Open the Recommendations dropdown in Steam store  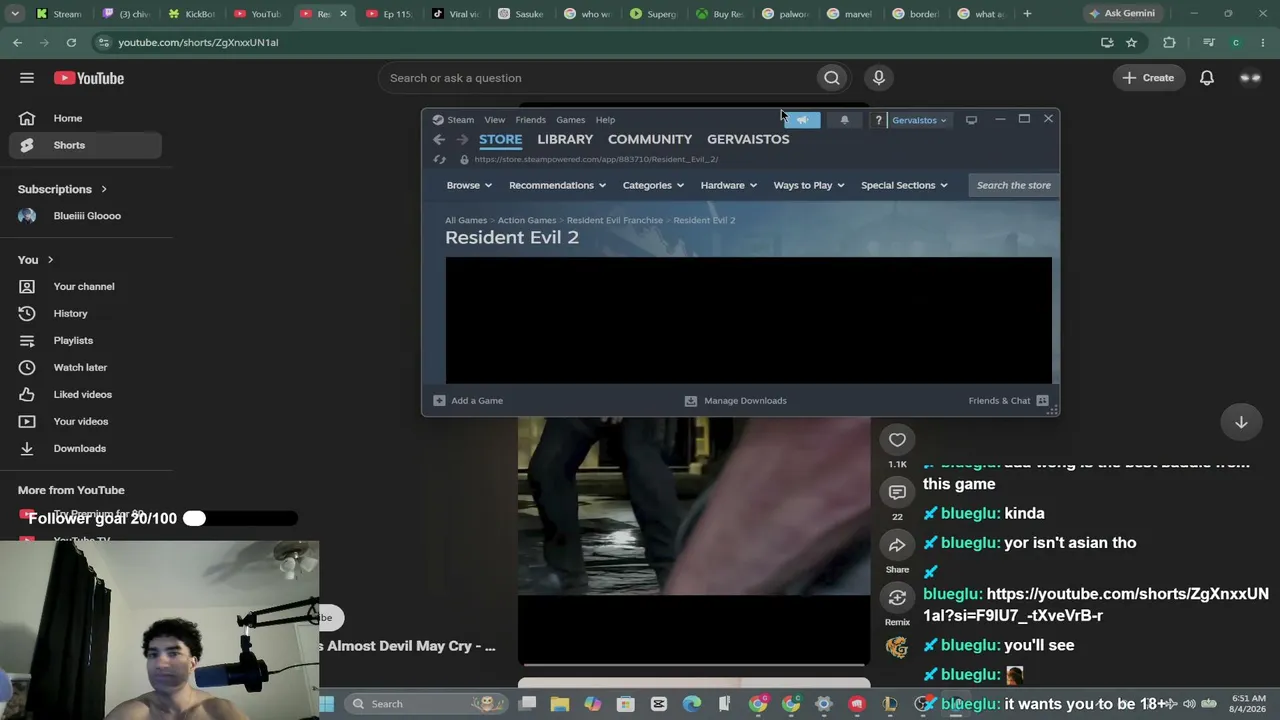tap(557, 185)
